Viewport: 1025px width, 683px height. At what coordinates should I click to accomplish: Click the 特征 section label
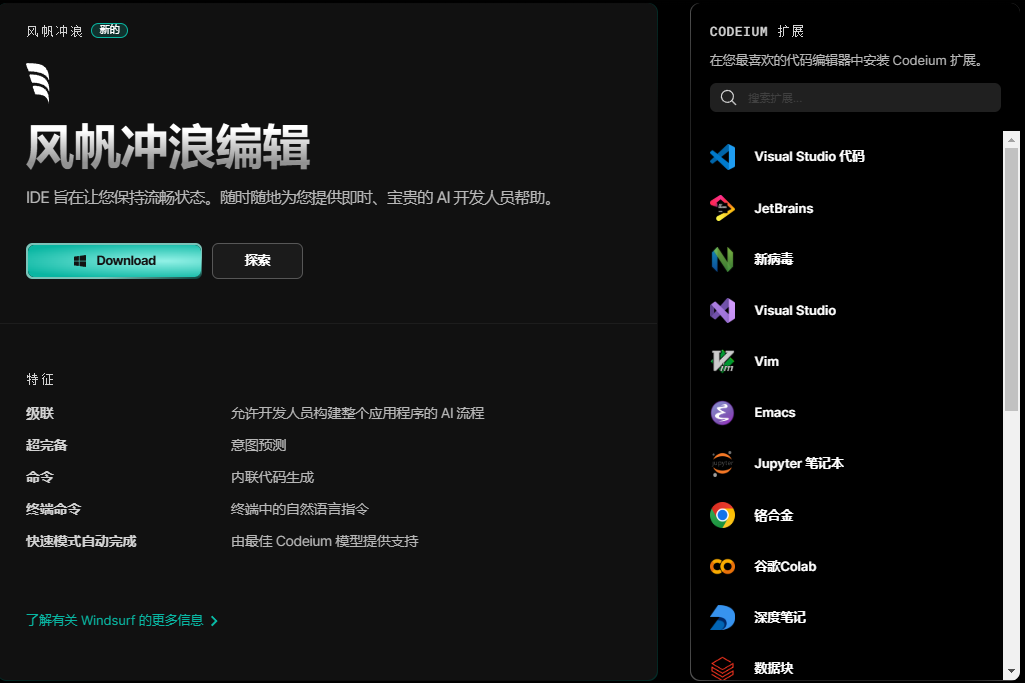pyautogui.click(x=40, y=379)
